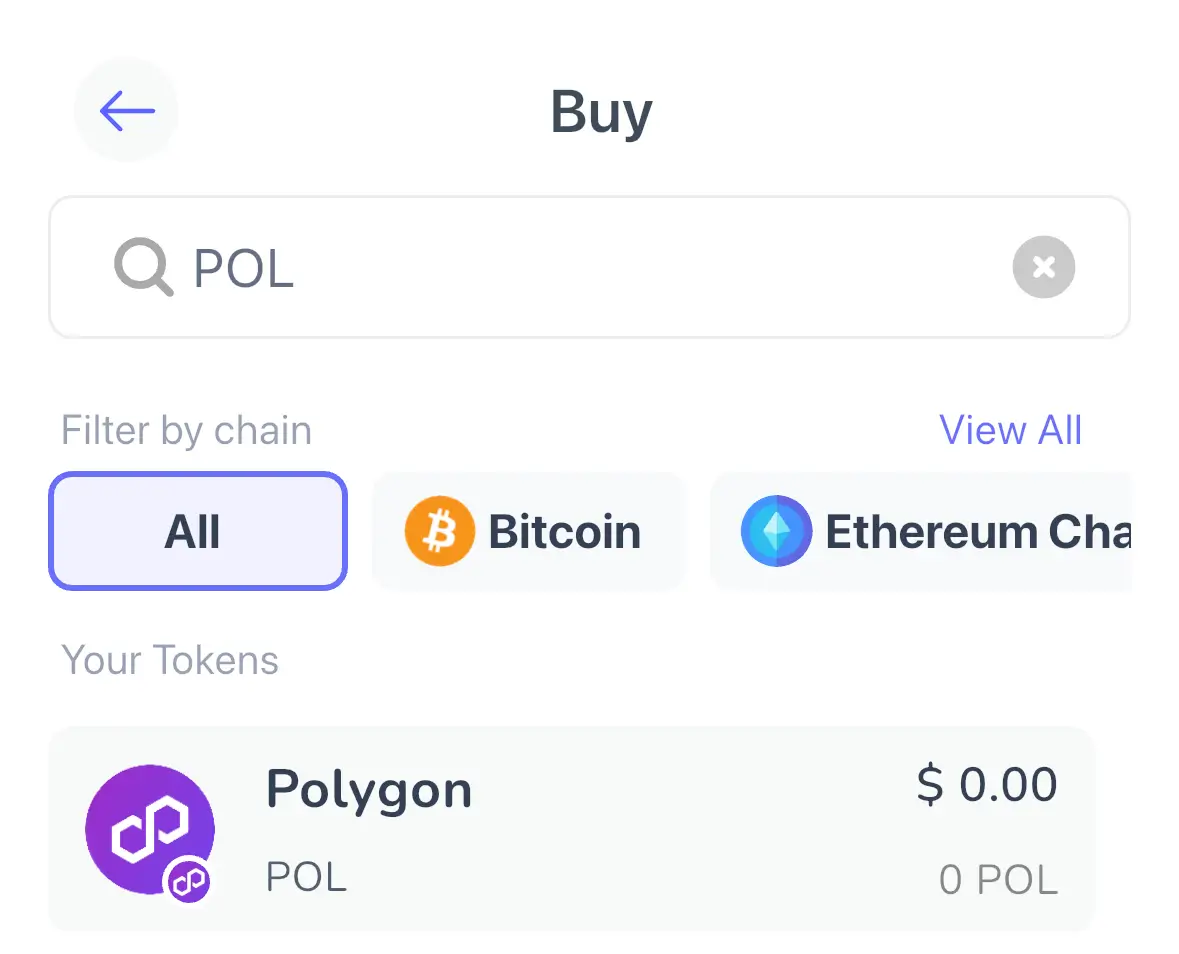Image resolution: width=1179 pixels, height=954 pixels.
Task: Click the Your Tokens section header
Action: coord(170,660)
